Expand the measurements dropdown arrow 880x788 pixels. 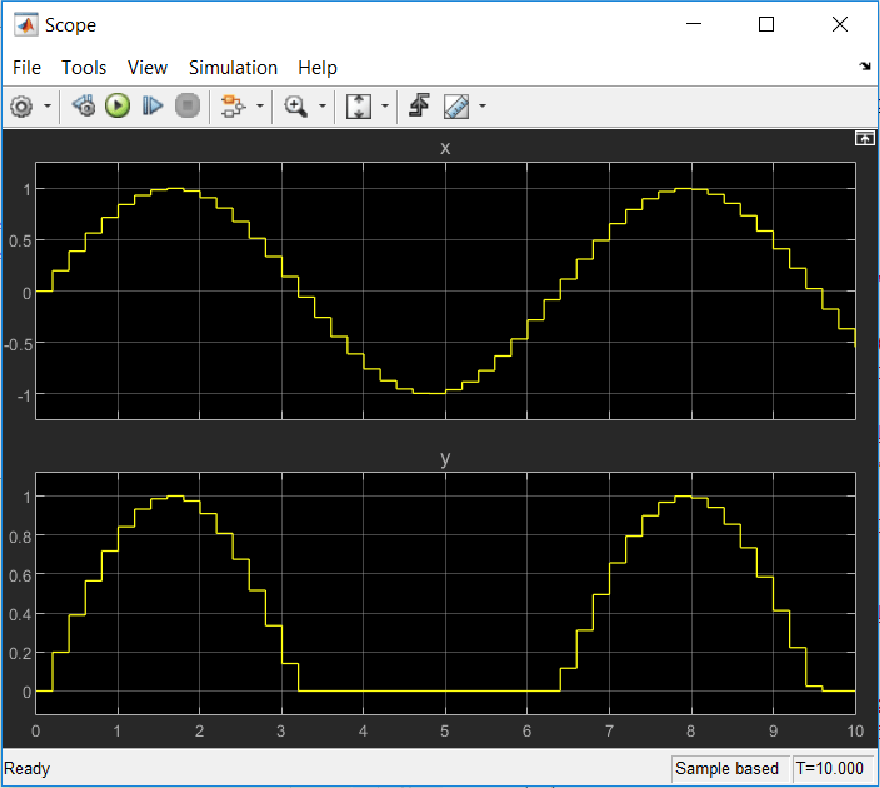(483, 106)
